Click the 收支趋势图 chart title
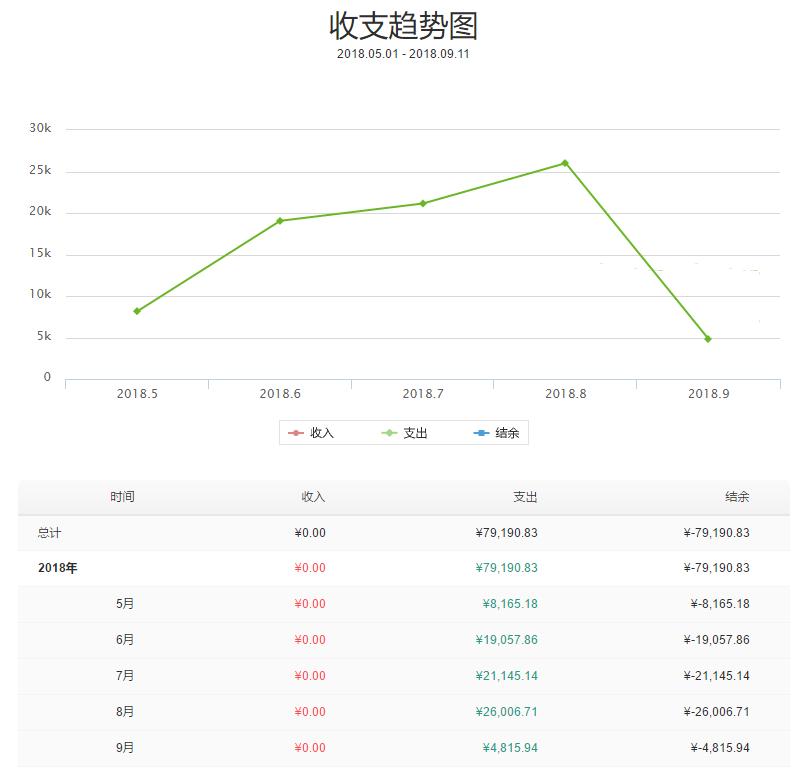 coord(401,24)
